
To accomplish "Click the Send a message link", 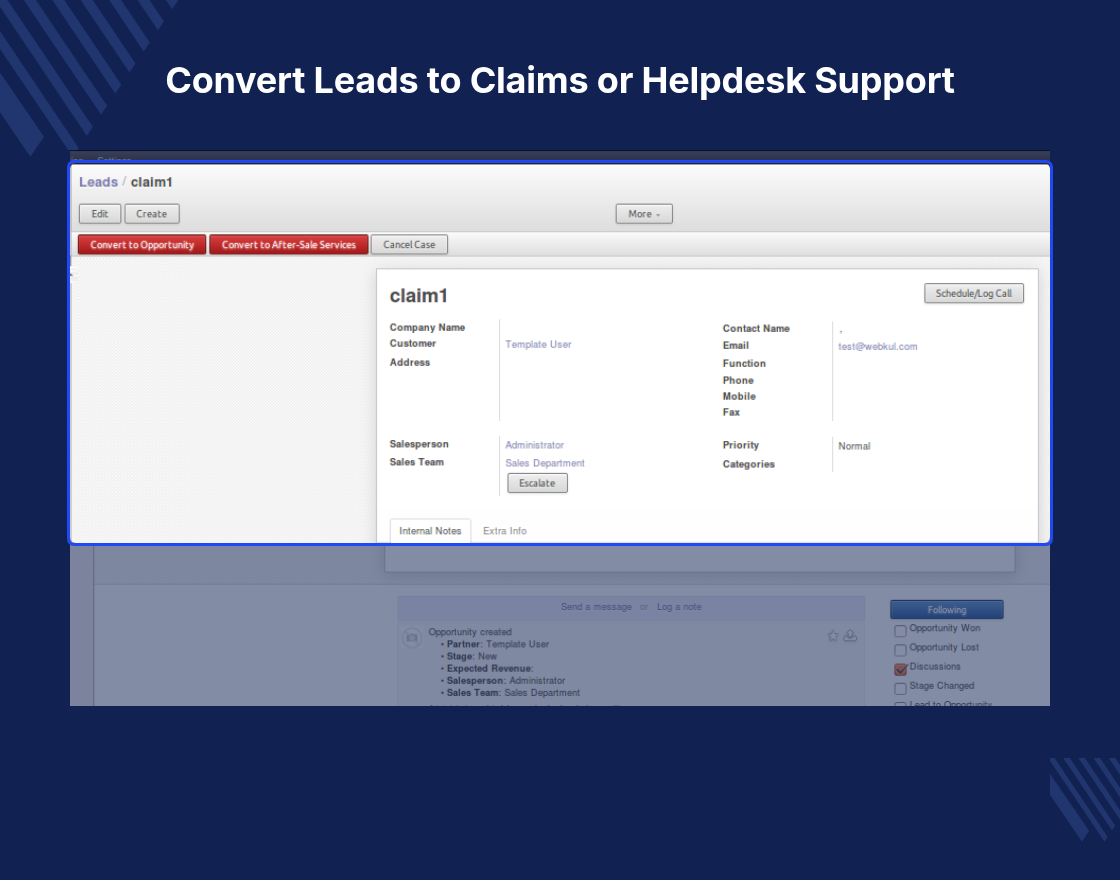I will (596, 606).
